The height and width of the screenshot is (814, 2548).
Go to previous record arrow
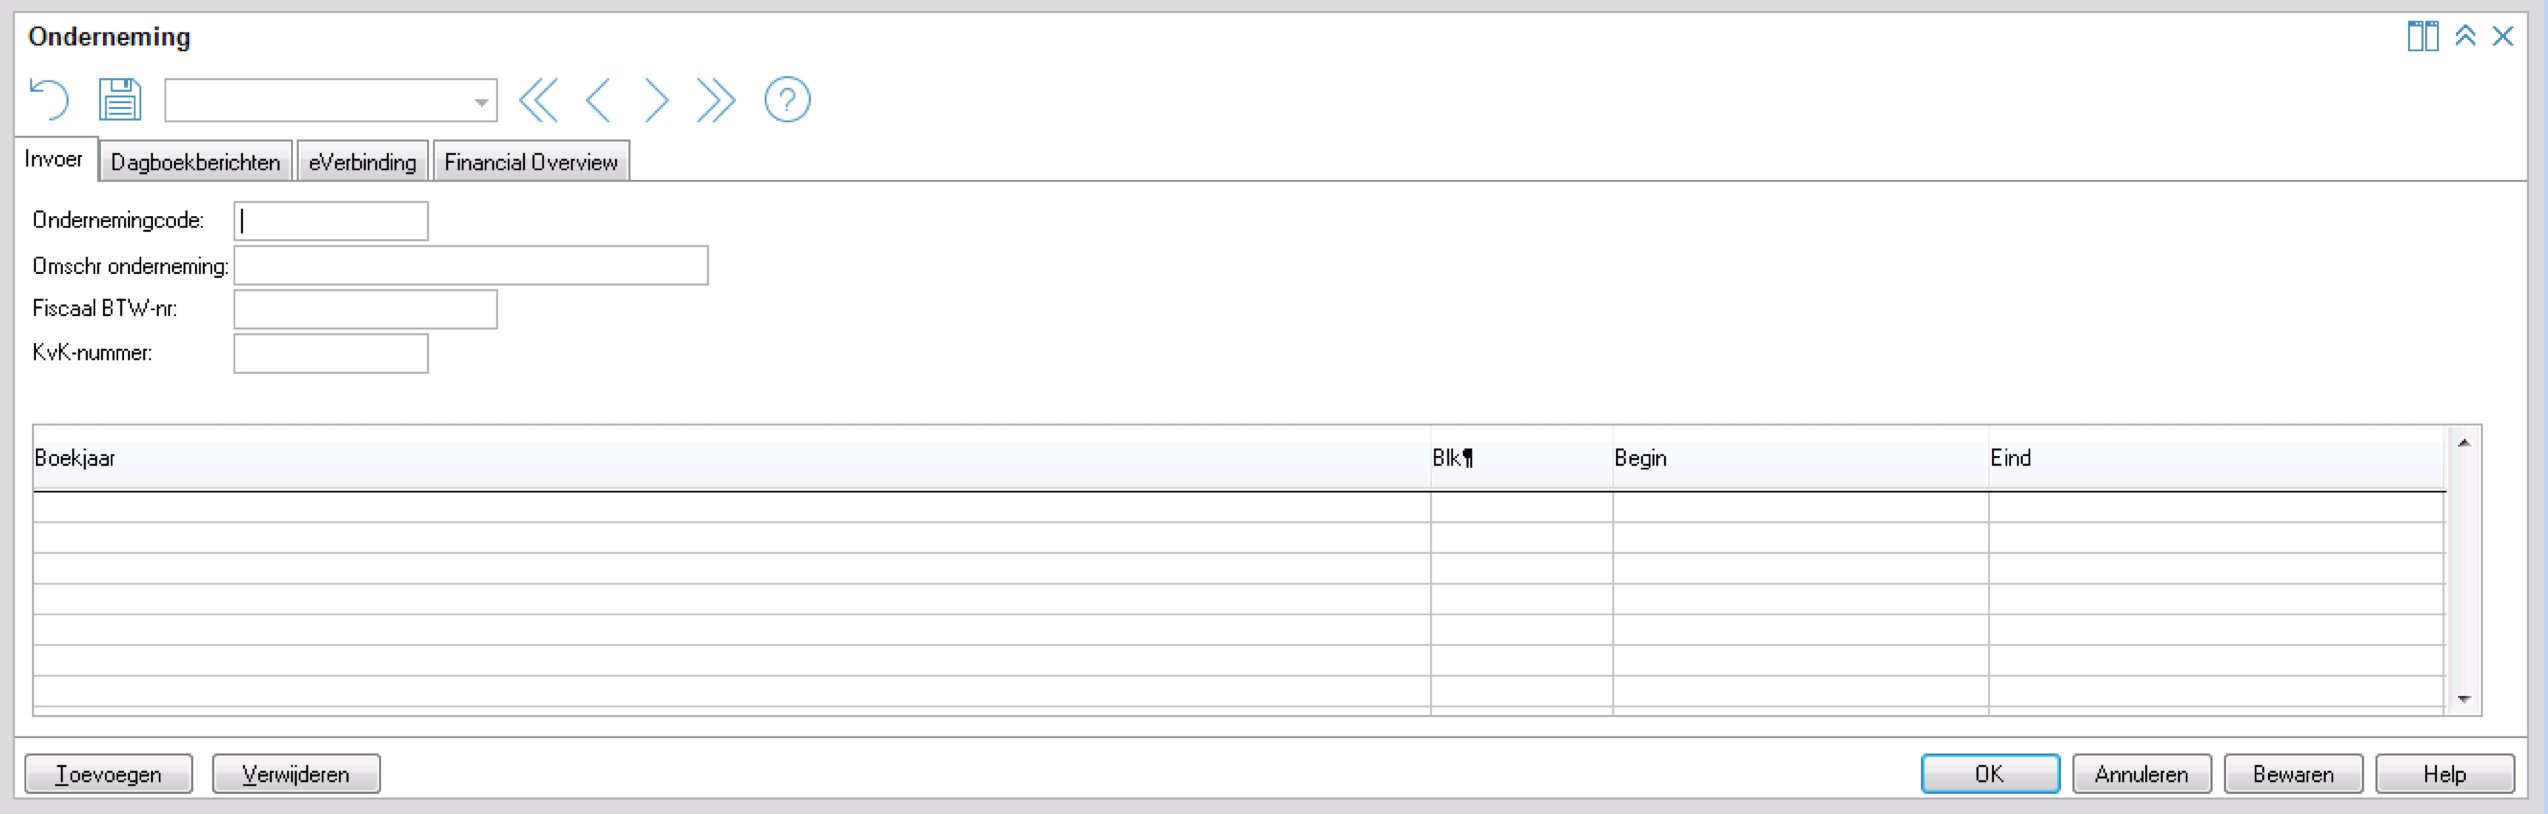pos(598,100)
